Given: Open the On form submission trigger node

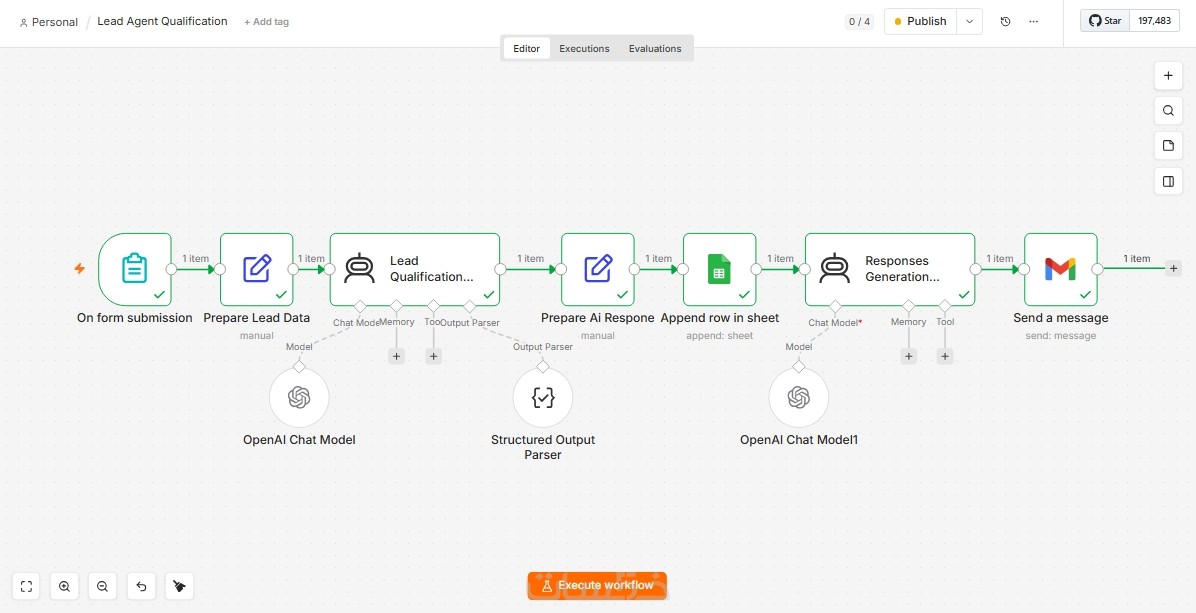Looking at the screenshot, I should (x=135, y=269).
